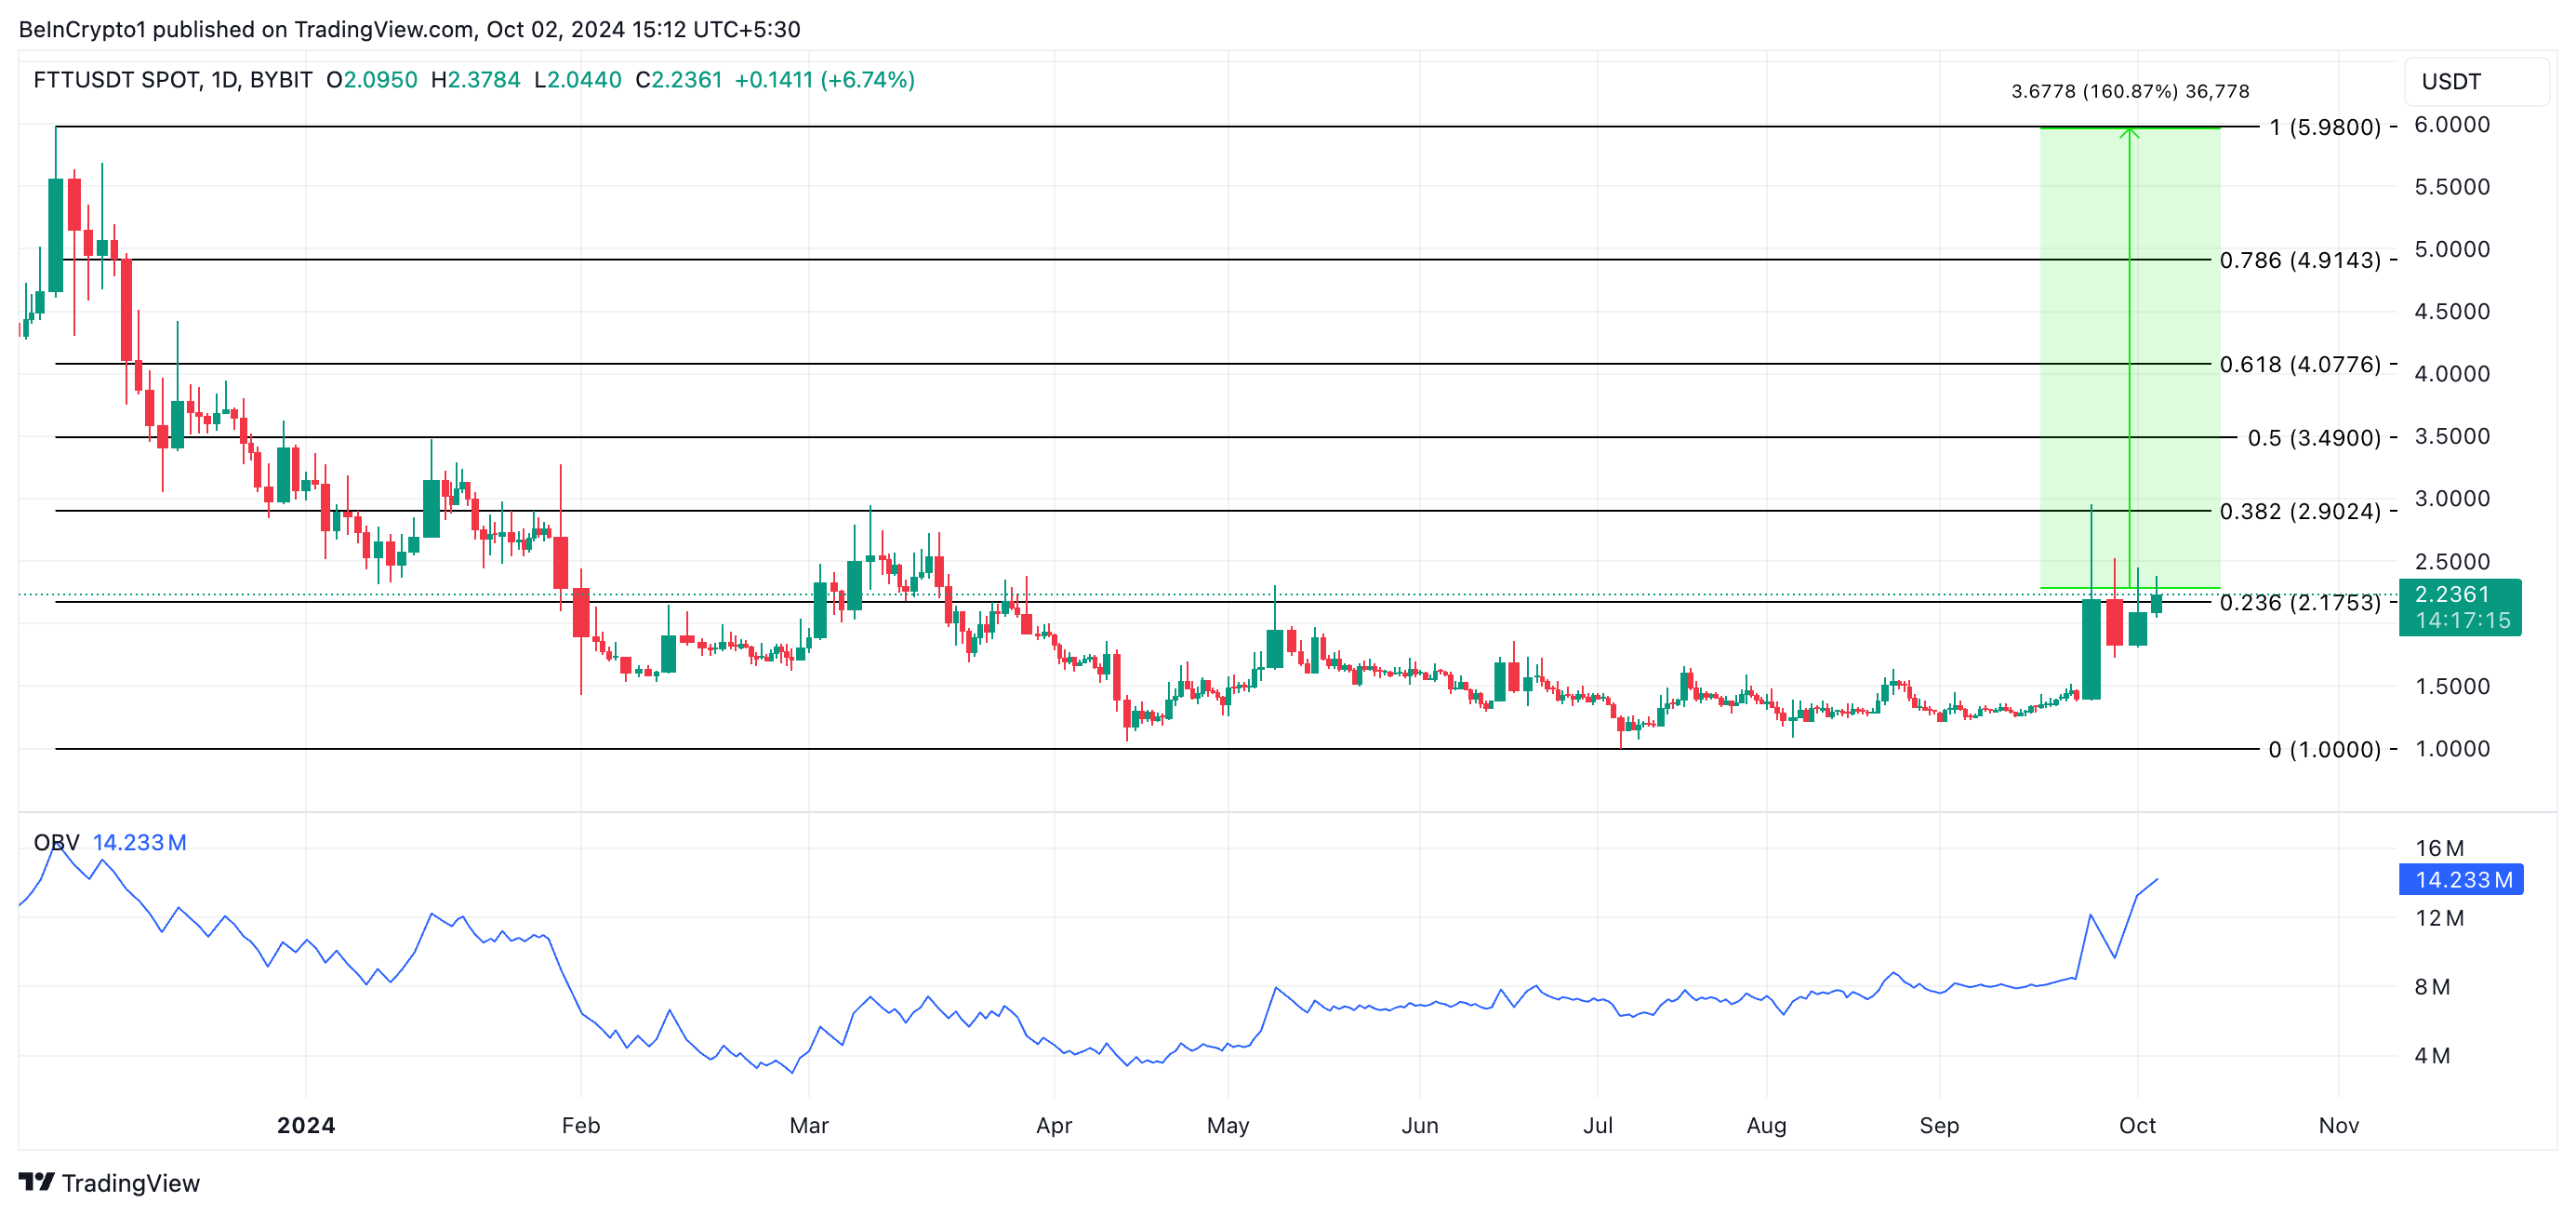Click the green price-range arrow tip
The width and height of the screenshot is (2576, 1215).
(2129, 132)
